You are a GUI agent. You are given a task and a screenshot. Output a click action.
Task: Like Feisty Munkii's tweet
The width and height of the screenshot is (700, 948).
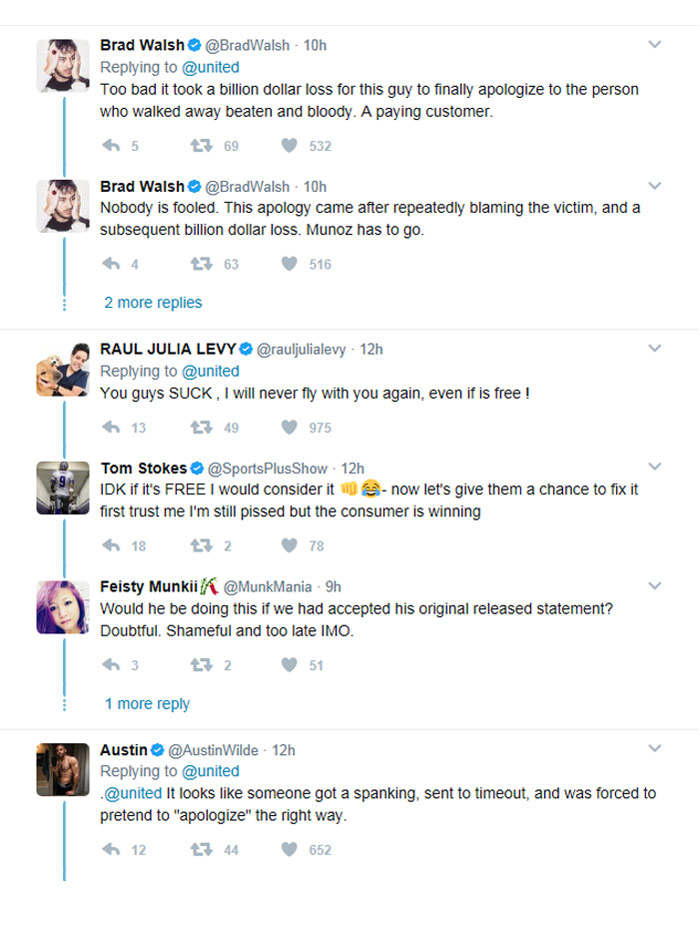pos(289,665)
